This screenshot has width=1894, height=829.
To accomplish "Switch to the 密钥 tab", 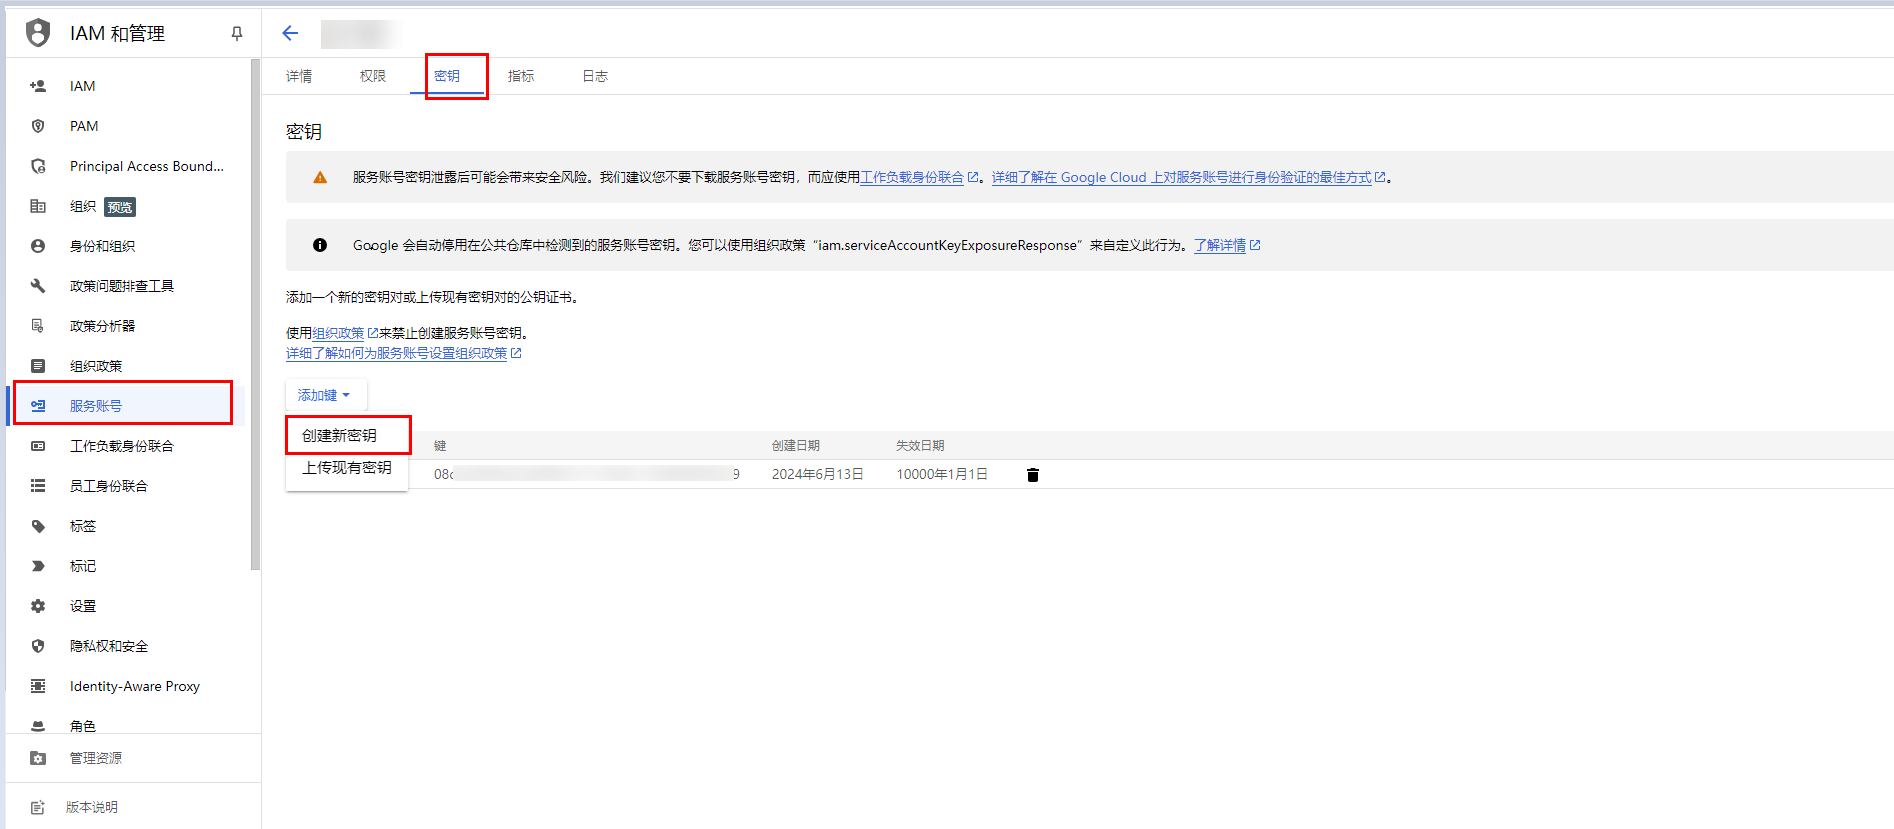I will 447,76.
